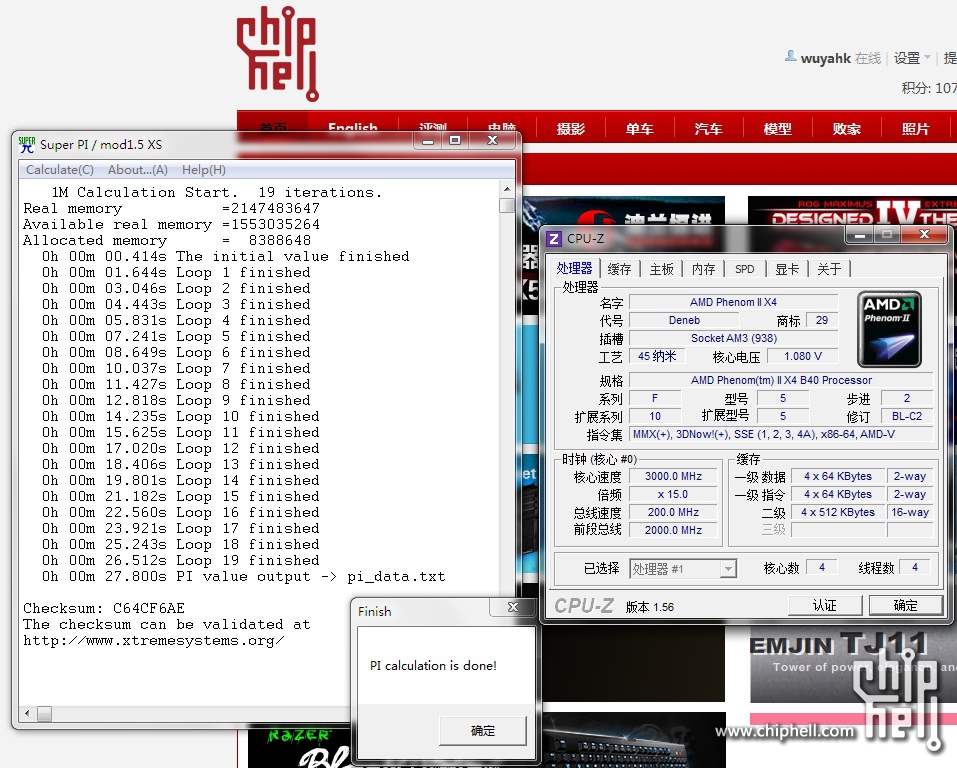Click the Super PI horizontal scrollbar thumb
The image size is (957, 768).
click(x=45, y=713)
